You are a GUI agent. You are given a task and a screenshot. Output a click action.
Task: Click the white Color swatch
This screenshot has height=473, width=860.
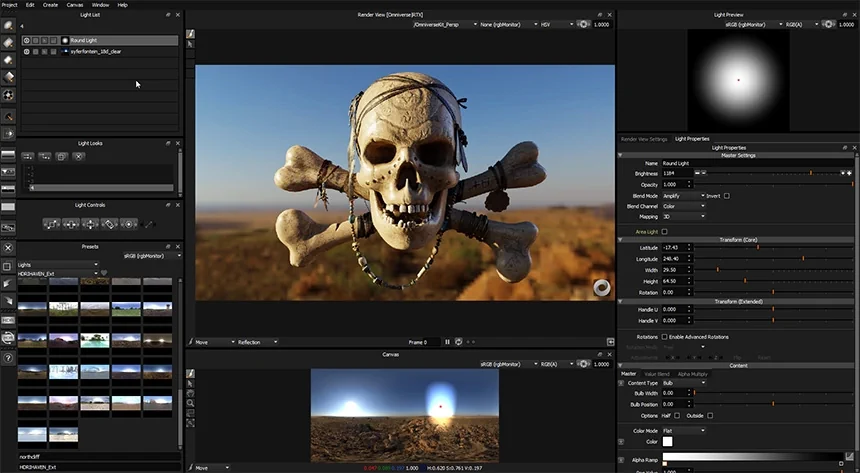(x=667, y=442)
